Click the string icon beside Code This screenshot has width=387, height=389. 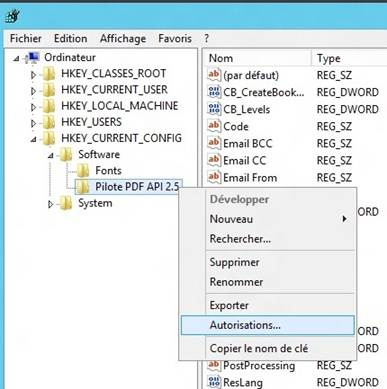(x=214, y=126)
